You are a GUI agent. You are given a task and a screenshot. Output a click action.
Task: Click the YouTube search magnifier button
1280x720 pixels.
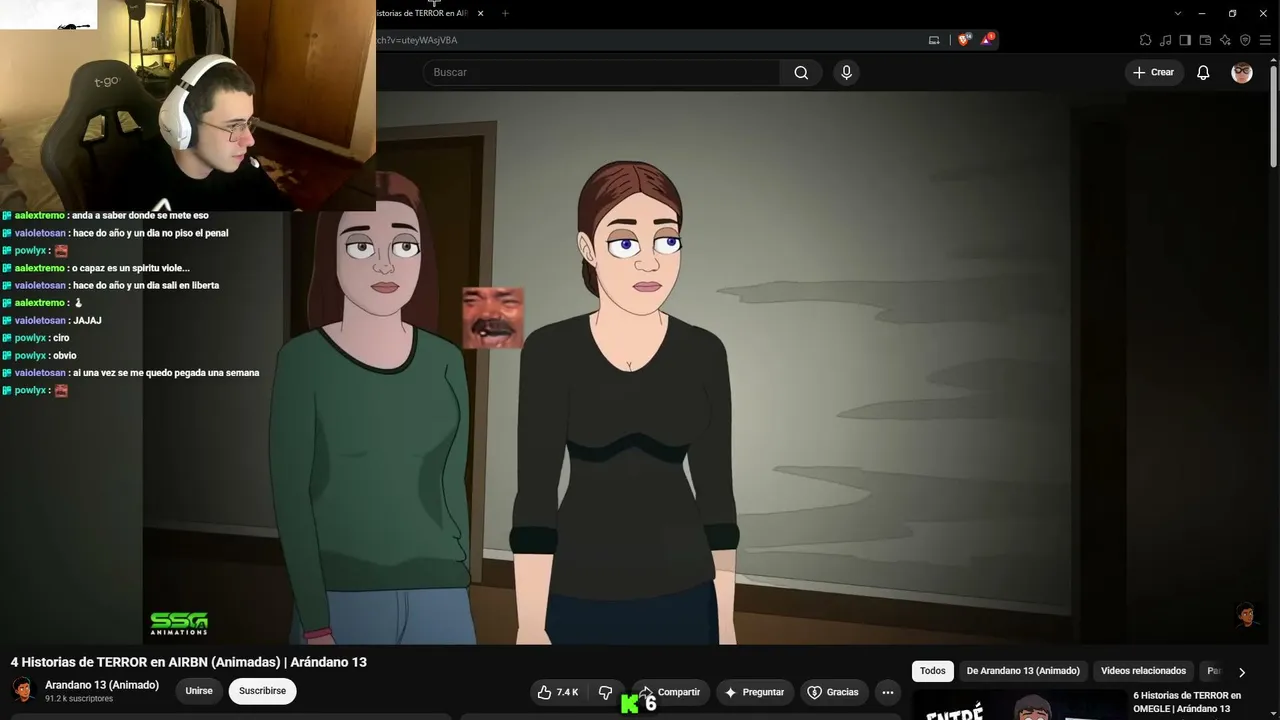point(801,72)
